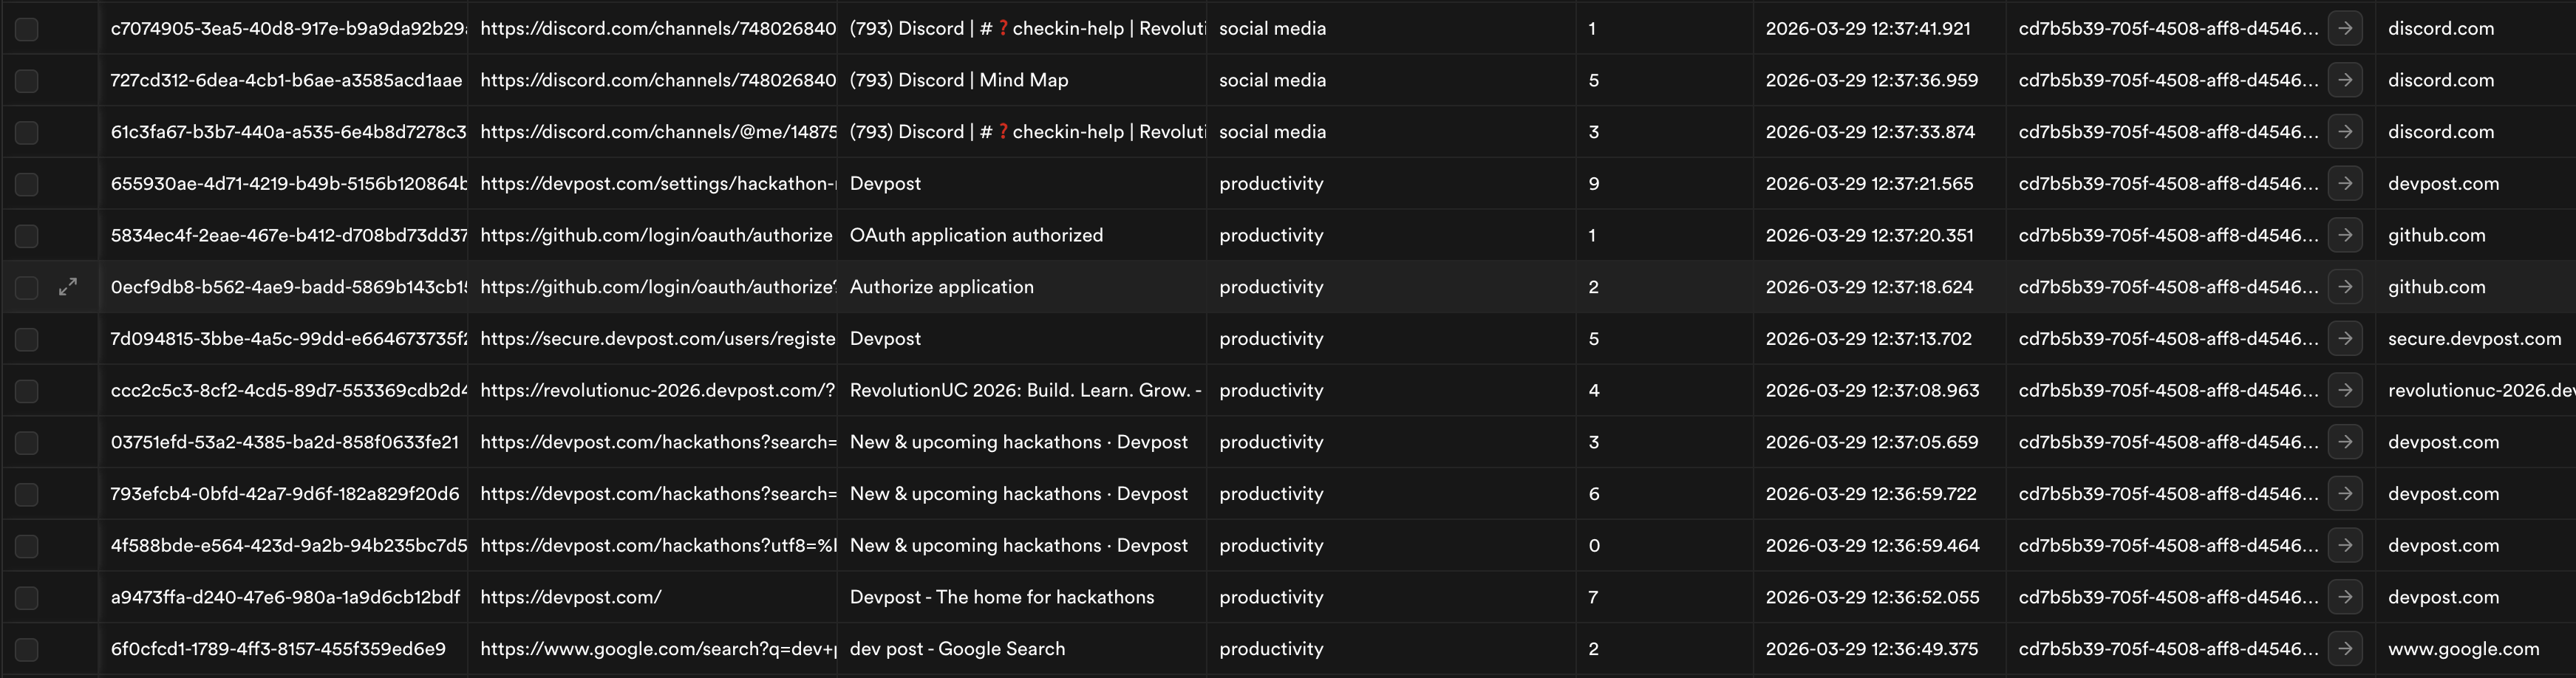Tick checkbox for Devpost home for hackathons row
Viewport: 2576px width, 678px height.
click(x=27, y=598)
